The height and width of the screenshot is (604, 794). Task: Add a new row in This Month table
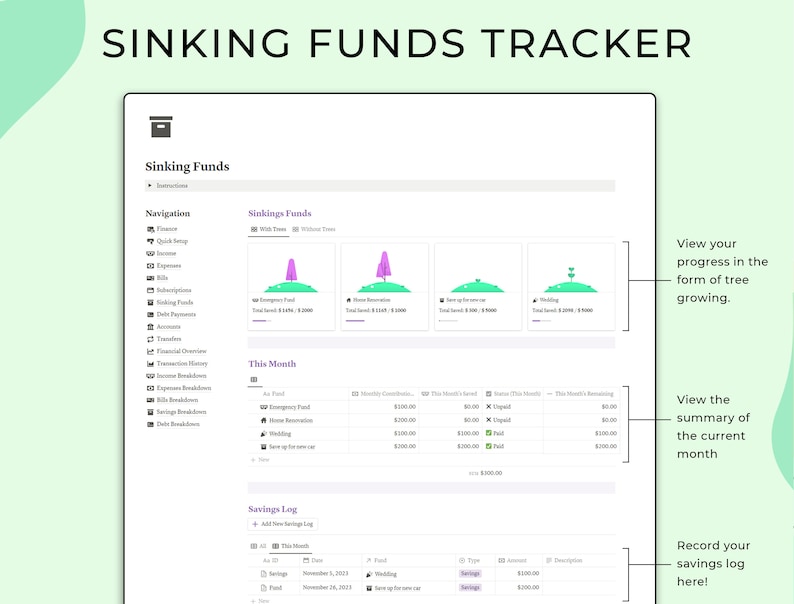point(260,460)
